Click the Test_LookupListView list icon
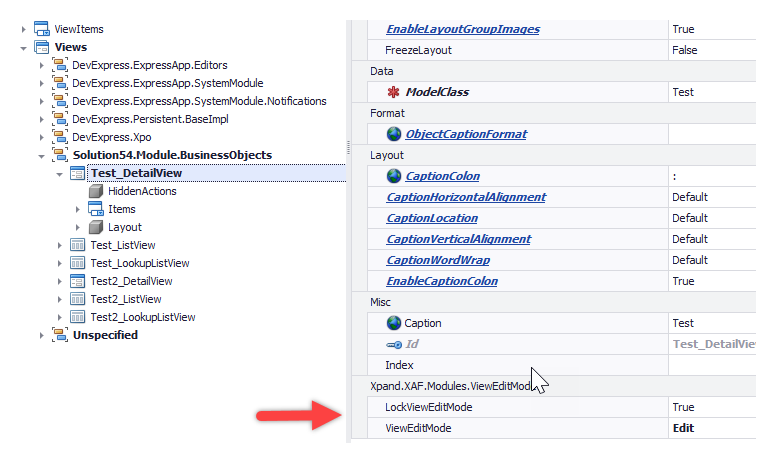 tap(78, 263)
